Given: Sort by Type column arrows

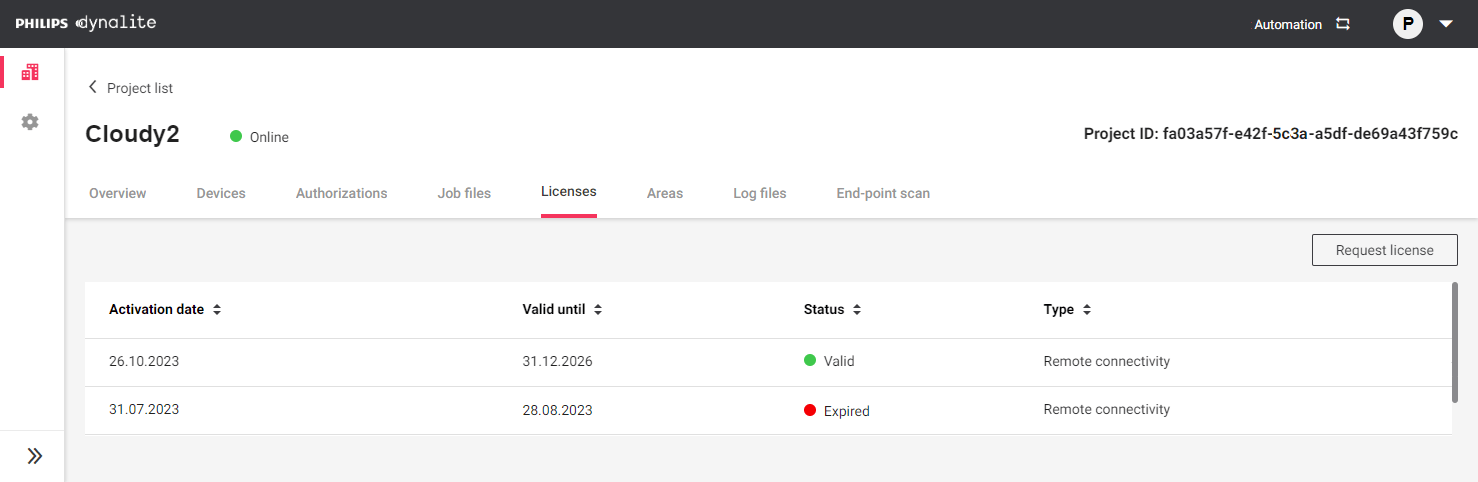Looking at the screenshot, I should pos(1086,310).
